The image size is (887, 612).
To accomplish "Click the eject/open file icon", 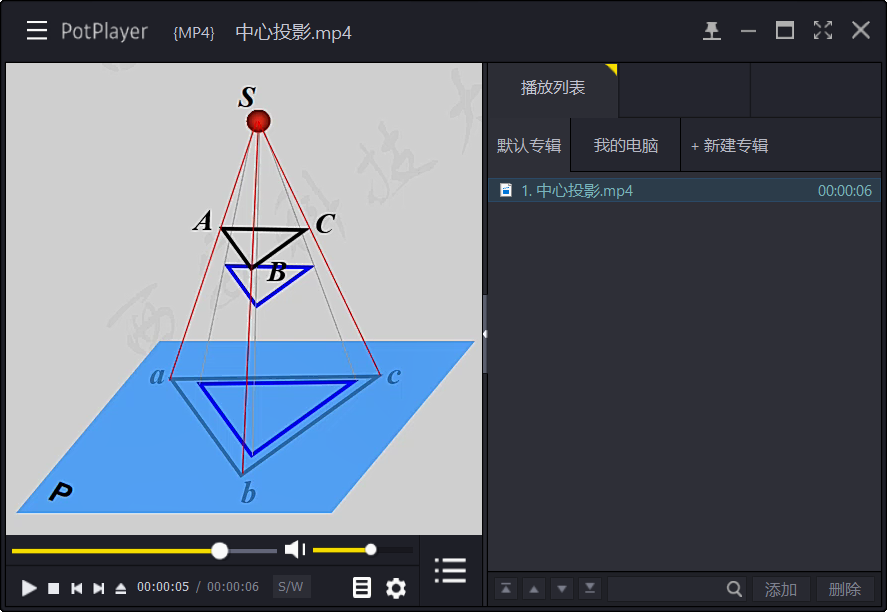I will 120,588.
